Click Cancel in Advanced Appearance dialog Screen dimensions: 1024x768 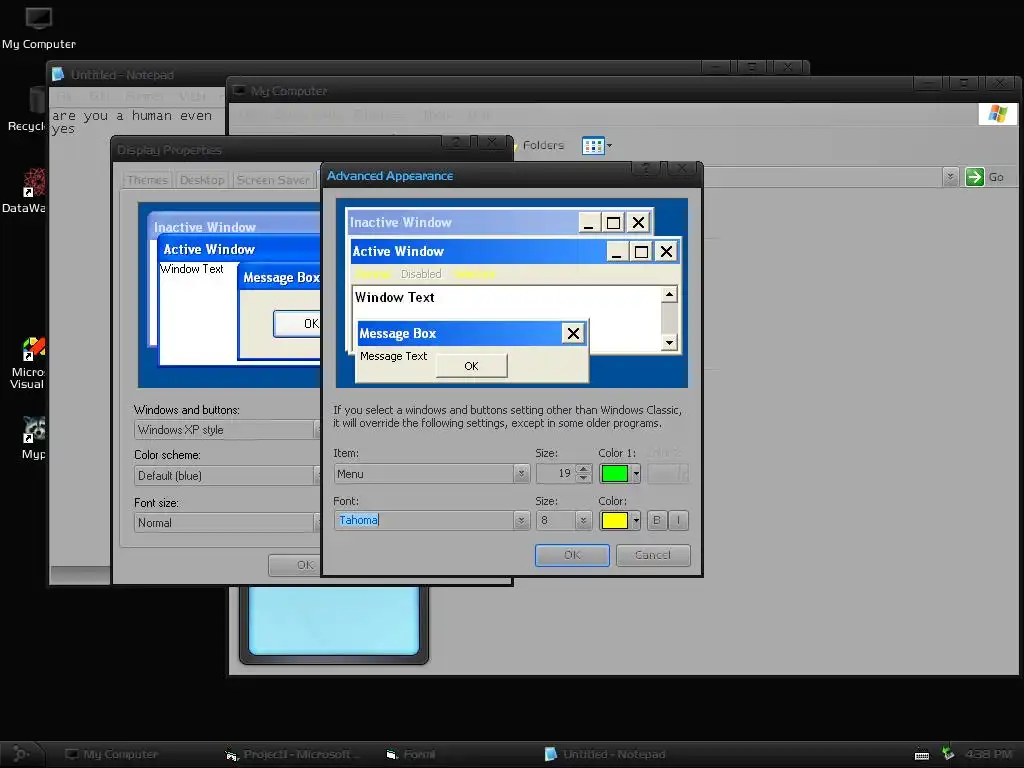pyautogui.click(x=653, y=555)
